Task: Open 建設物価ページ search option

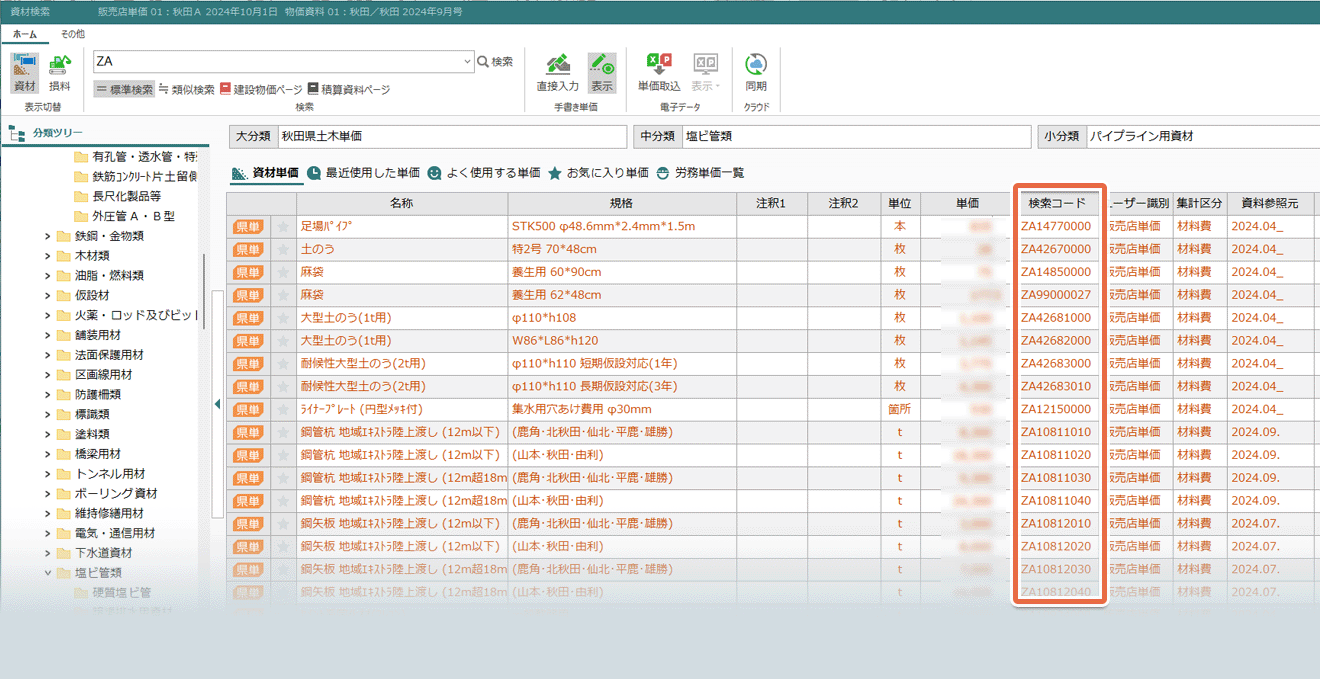Action: (x=260, y=89)
